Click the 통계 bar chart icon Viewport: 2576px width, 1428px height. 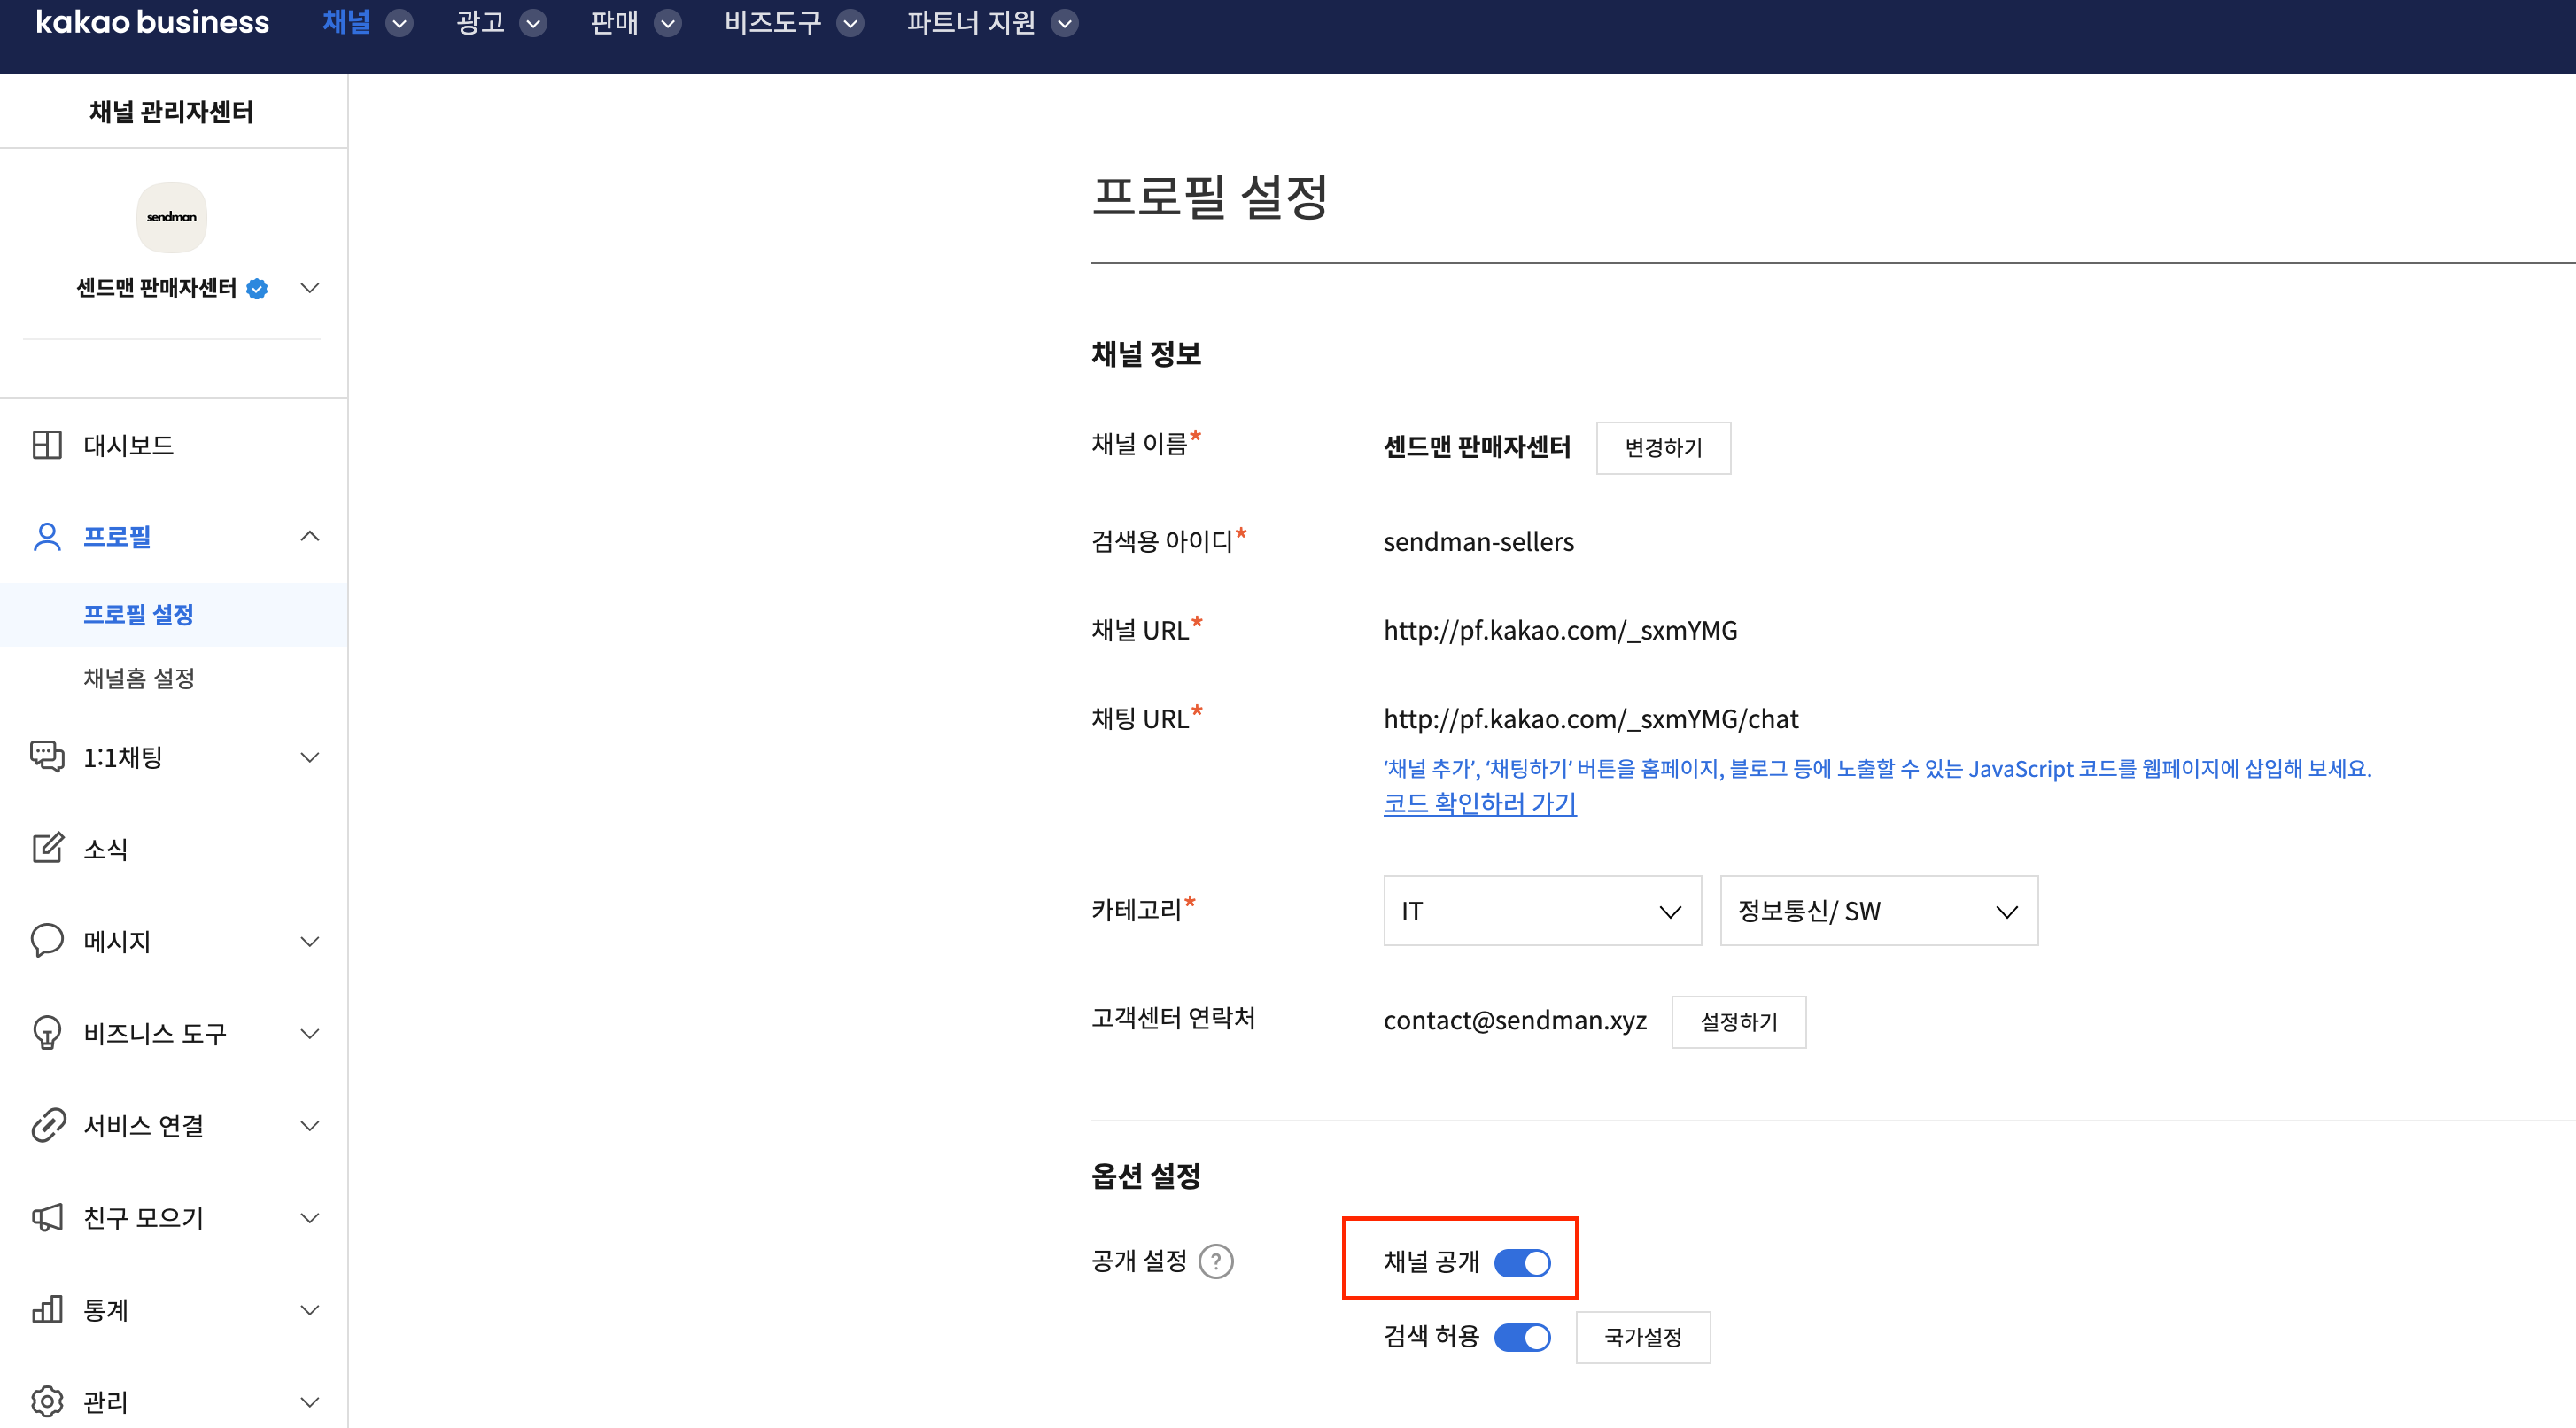46,1309
